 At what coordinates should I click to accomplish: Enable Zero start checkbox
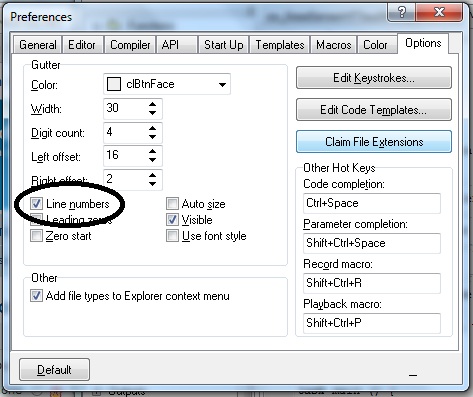click(36, 235)
